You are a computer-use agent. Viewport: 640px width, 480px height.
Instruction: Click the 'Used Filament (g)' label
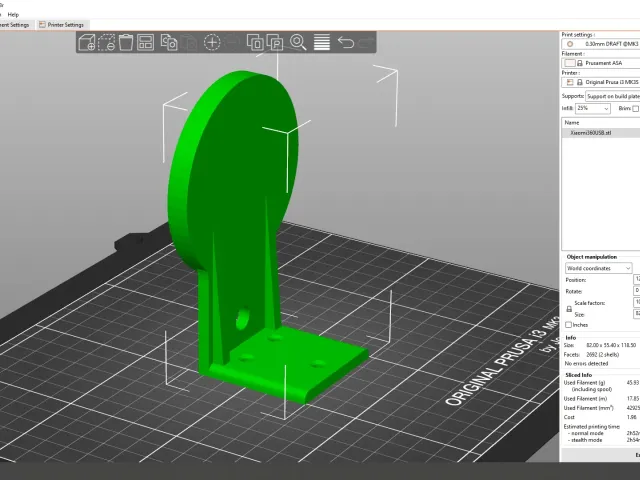point(584,383)
